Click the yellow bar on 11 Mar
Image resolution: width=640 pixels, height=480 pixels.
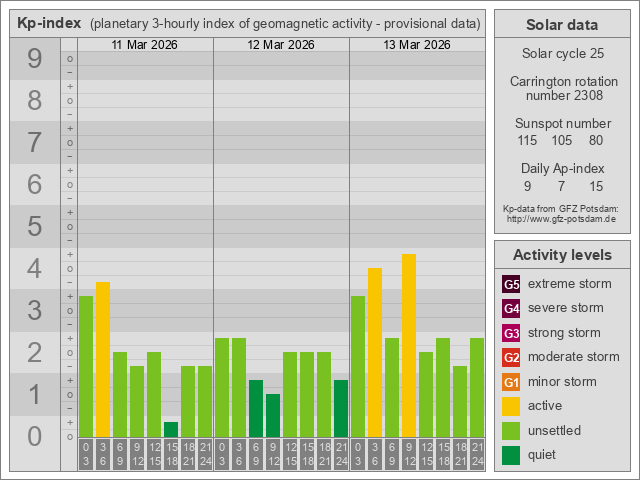[103, 360]
